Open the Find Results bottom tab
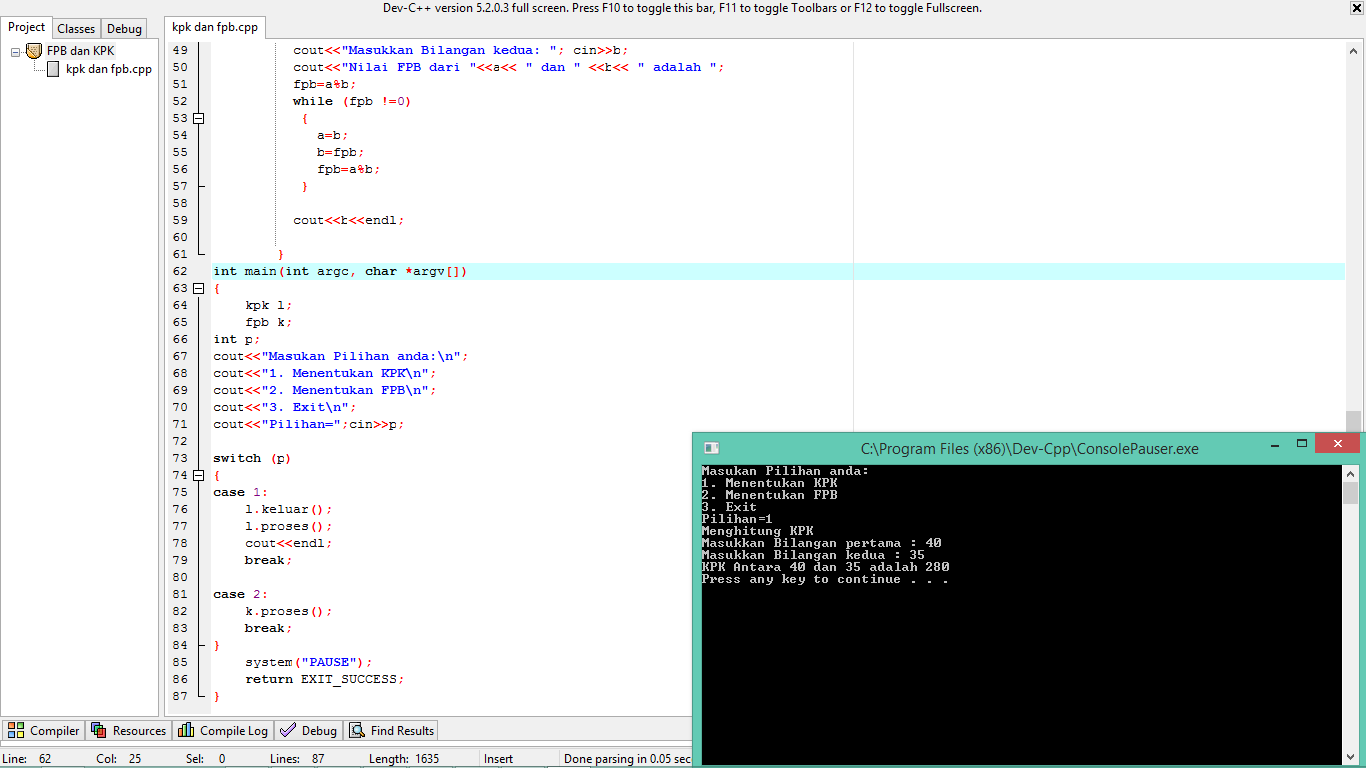Image resolution: width=1366 pixels, height=768 pixels. [392, 731]
